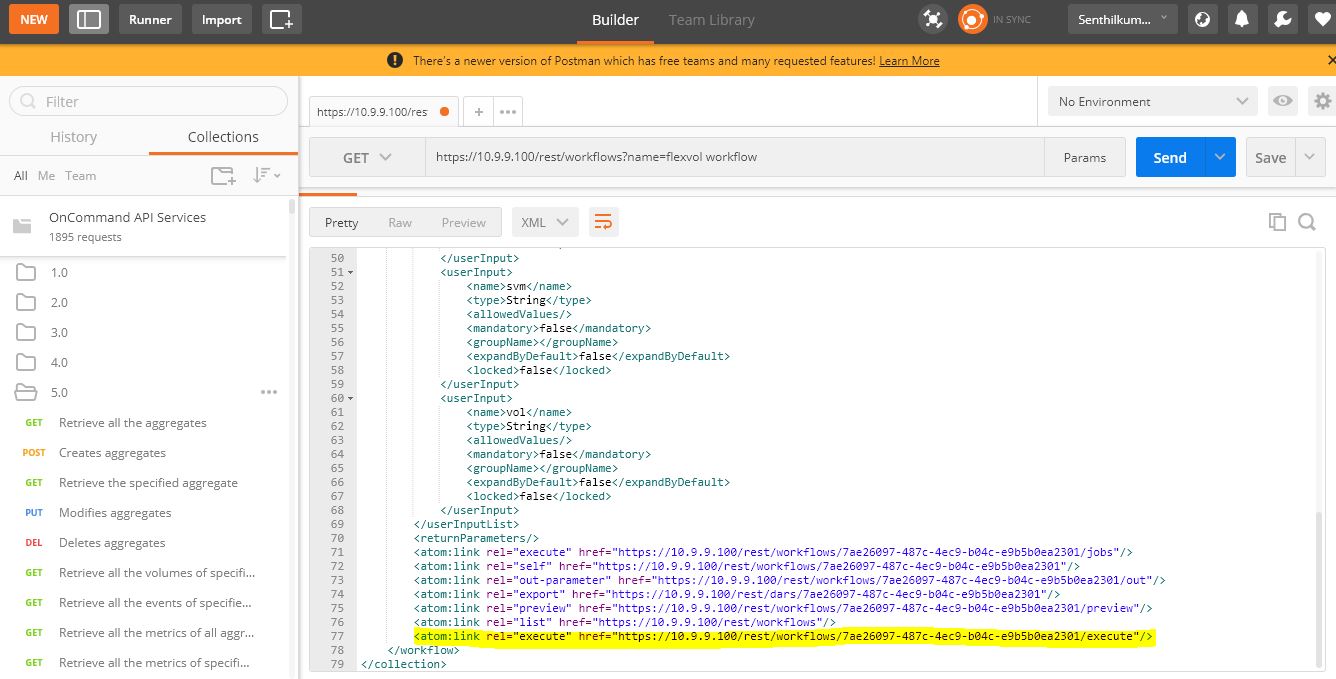The height and width of the screenshot is (679, 1336).
Task: Click the IN SYNC status icon
Action: pos(971,18)
